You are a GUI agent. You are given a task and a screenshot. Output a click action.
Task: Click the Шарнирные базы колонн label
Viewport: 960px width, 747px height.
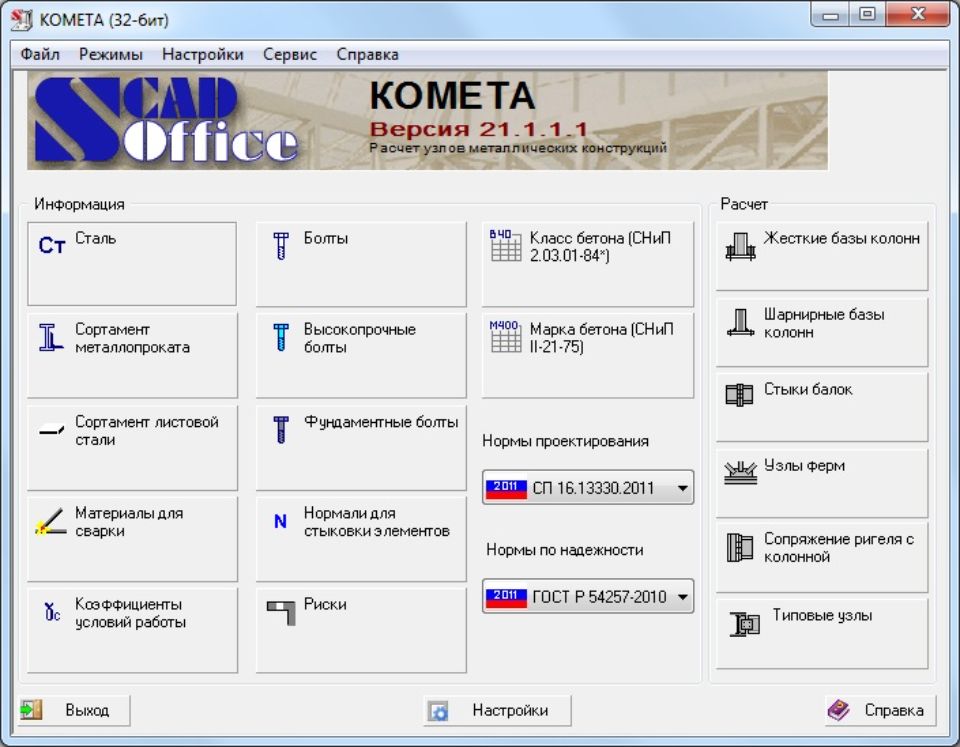[823, 323]
